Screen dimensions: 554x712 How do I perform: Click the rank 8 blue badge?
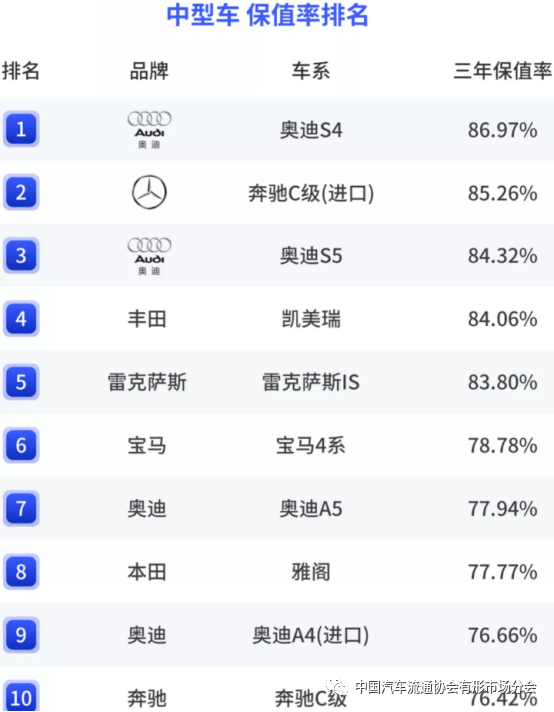21,572
